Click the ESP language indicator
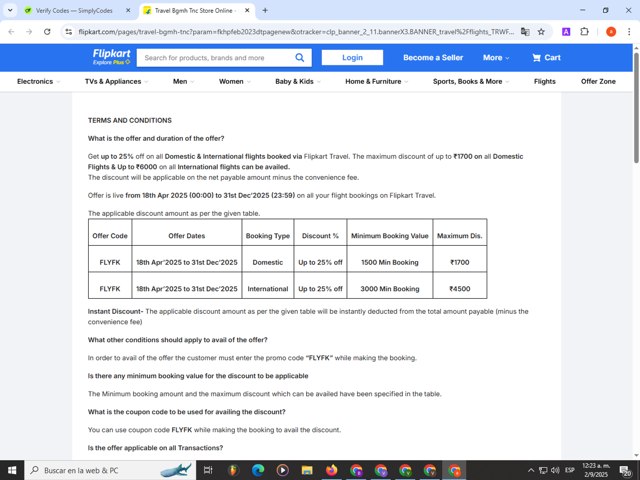This screenshot has height=480, width=640. tap(570, 470)
